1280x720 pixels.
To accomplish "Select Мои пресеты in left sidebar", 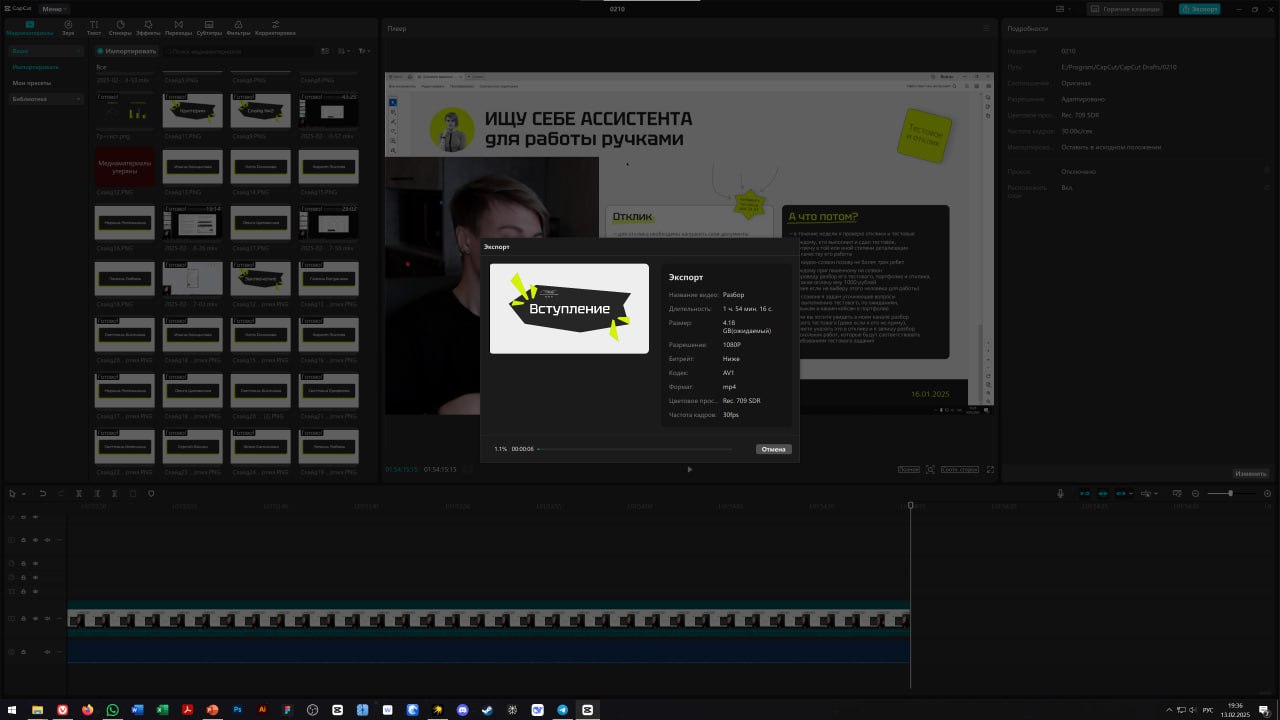I will tap(31, 83).
